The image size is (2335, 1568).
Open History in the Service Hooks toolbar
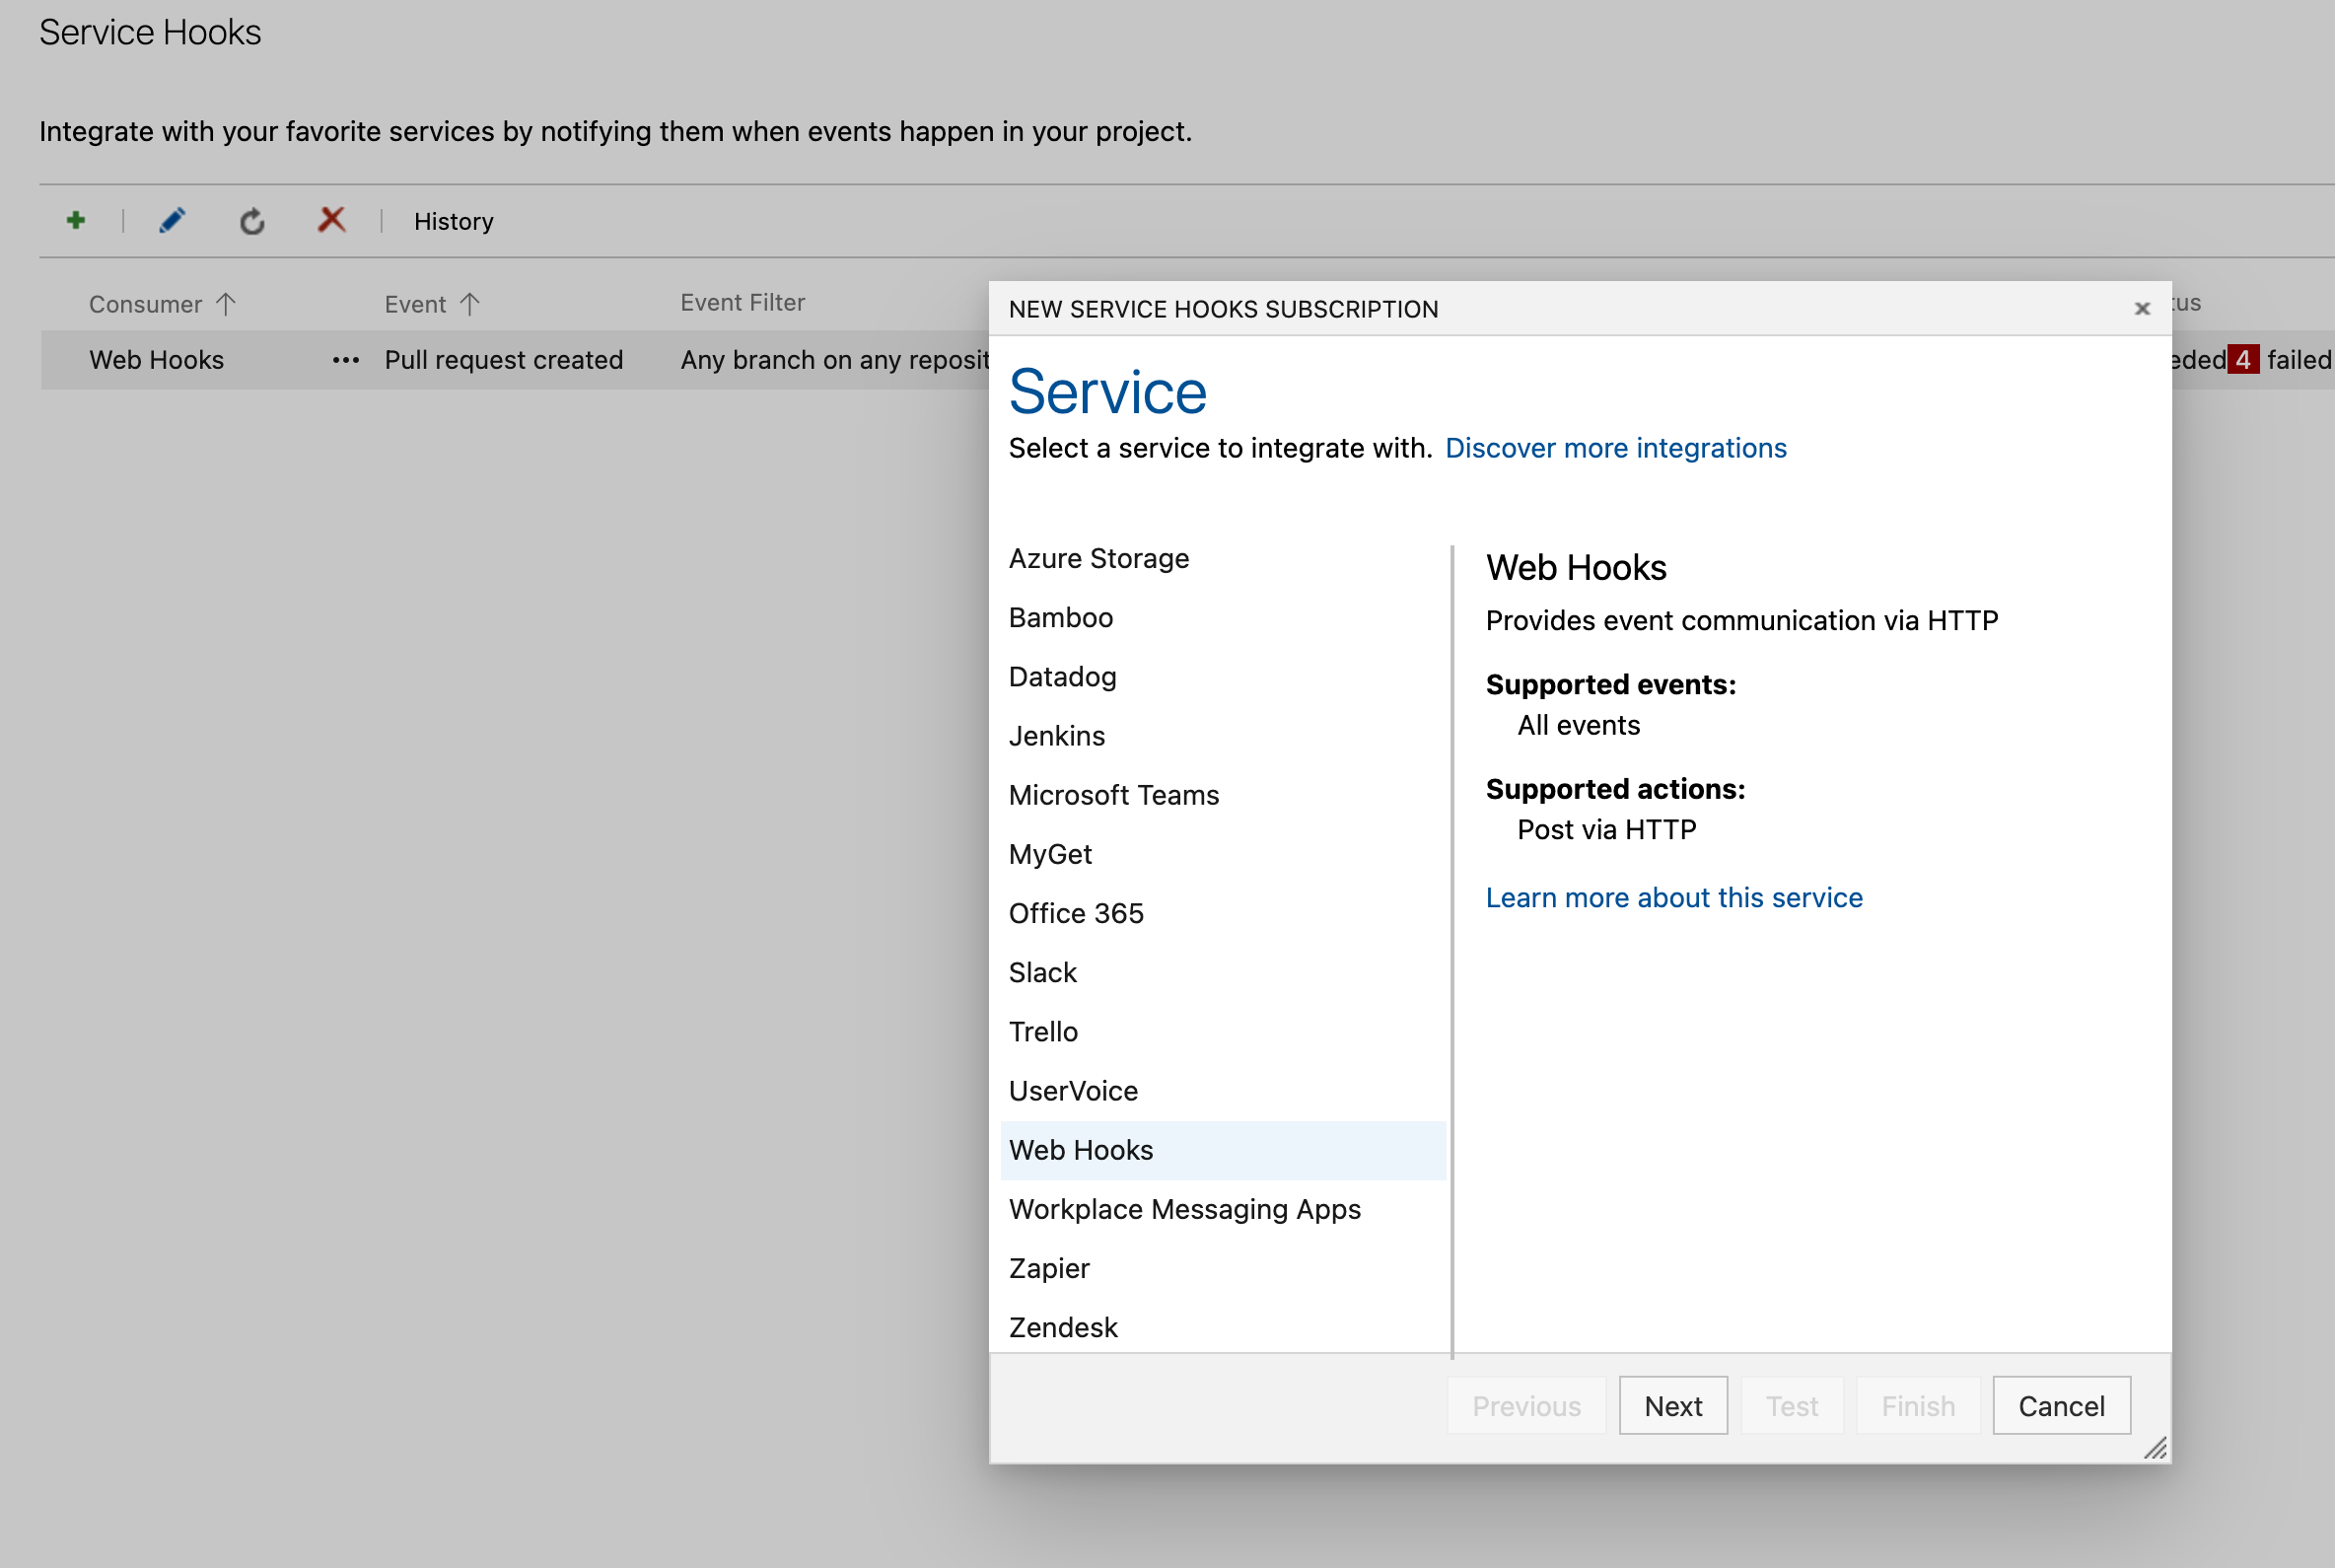[x=453, y=221]
